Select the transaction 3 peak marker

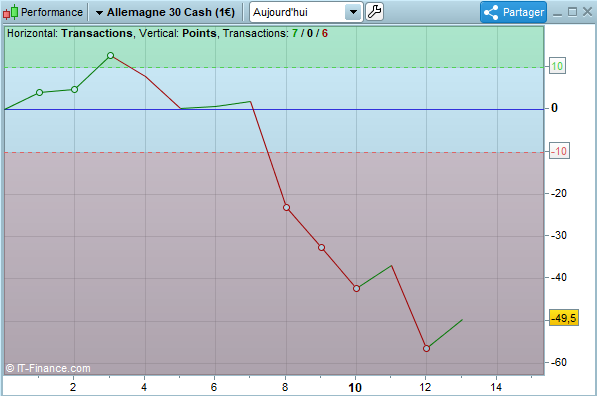(110, 56)
